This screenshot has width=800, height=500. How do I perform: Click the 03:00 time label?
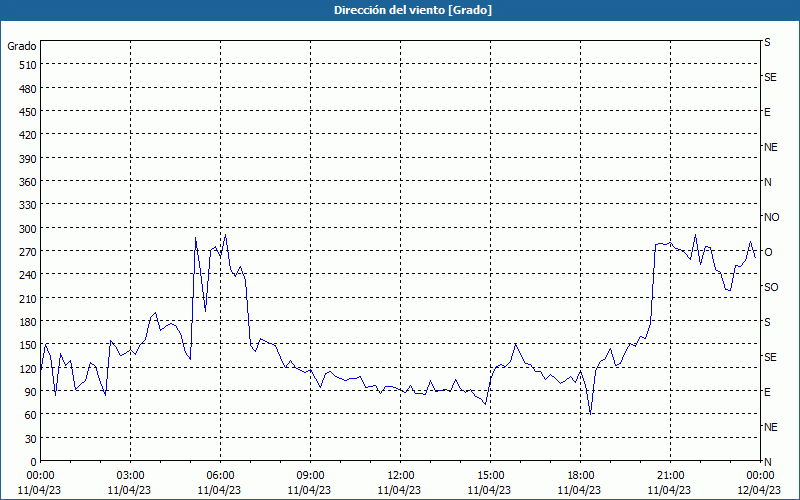[x=130, y=476]
